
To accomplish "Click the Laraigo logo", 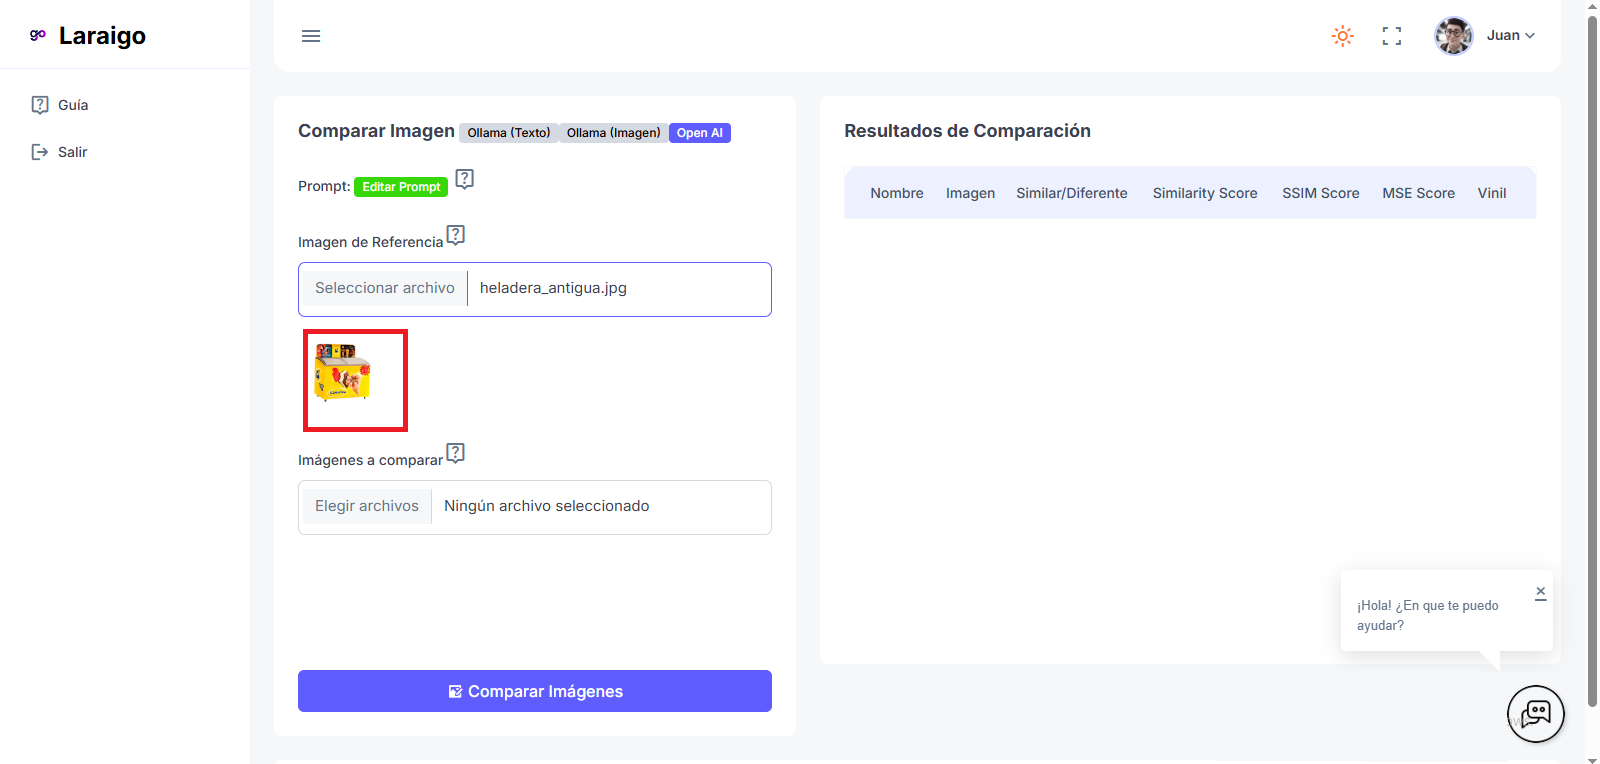I will 88,36.
